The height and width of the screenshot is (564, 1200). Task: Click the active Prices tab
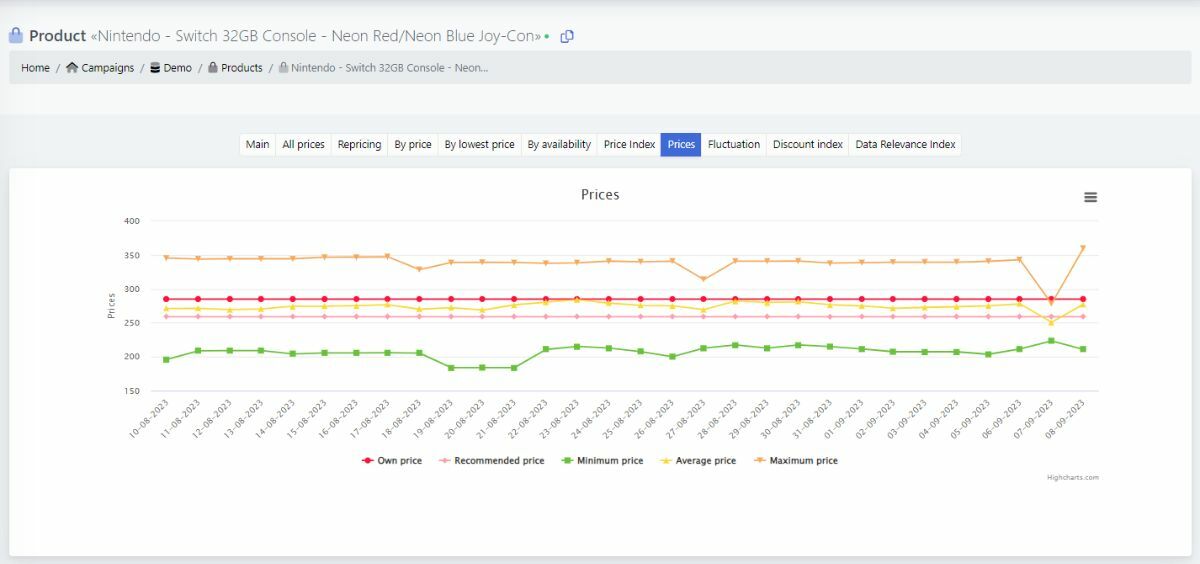point(681,145)
